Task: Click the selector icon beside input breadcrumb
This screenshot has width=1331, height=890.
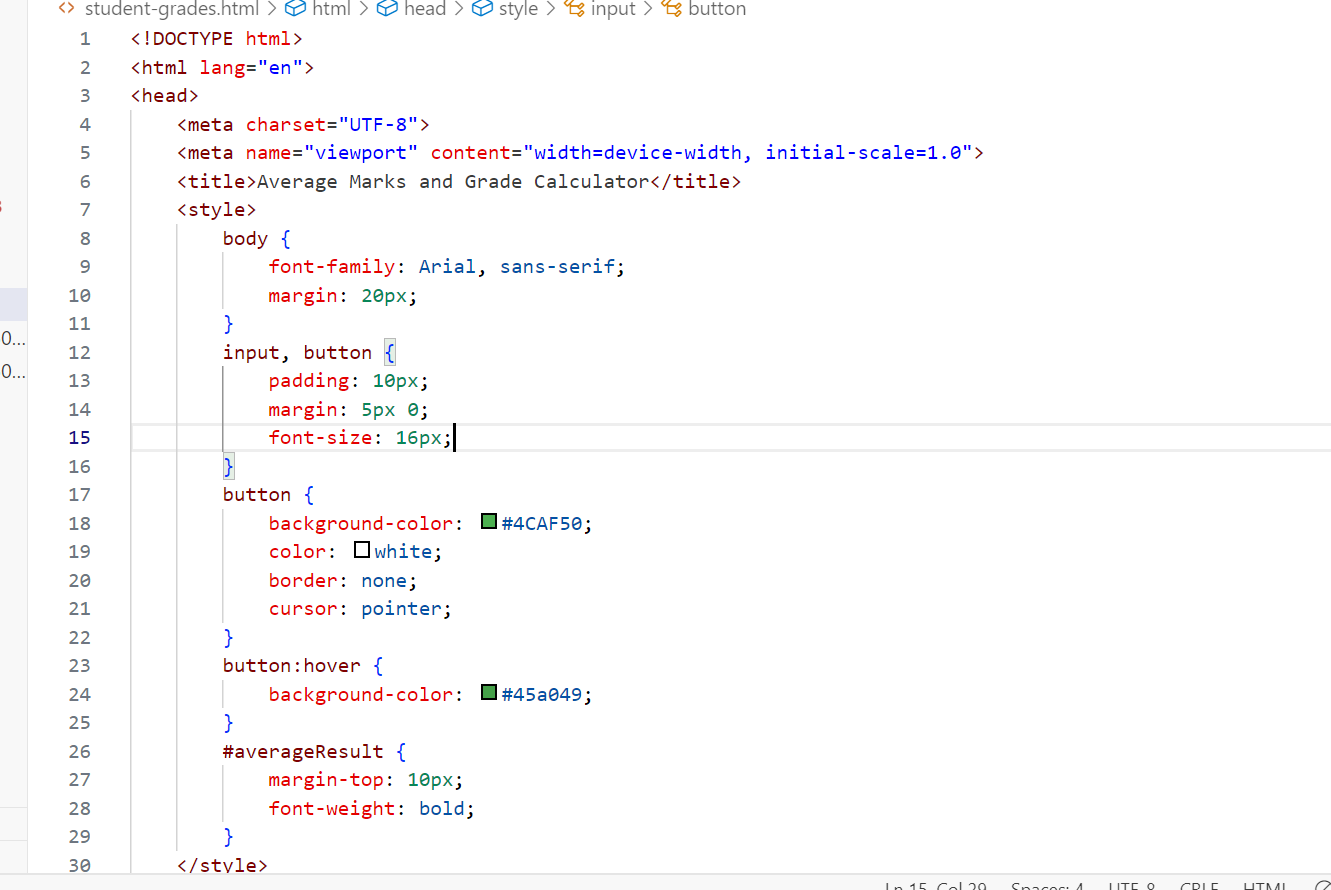Action: click(x=574, y=9)
